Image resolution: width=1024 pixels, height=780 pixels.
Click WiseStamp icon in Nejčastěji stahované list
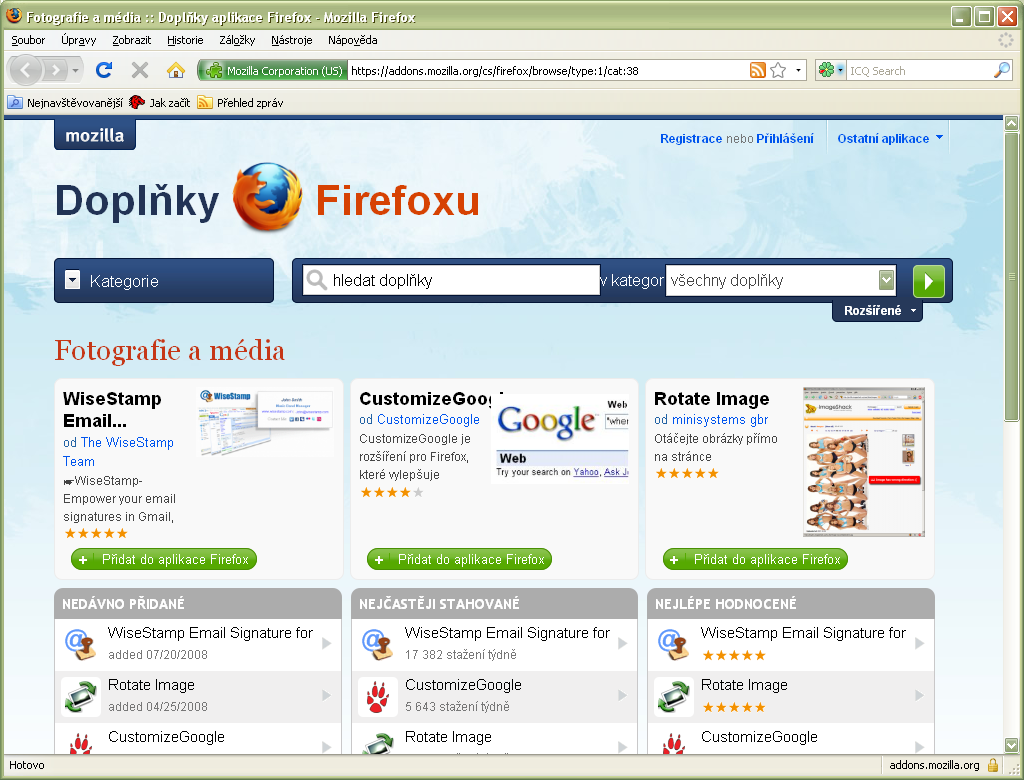[377, 643]
